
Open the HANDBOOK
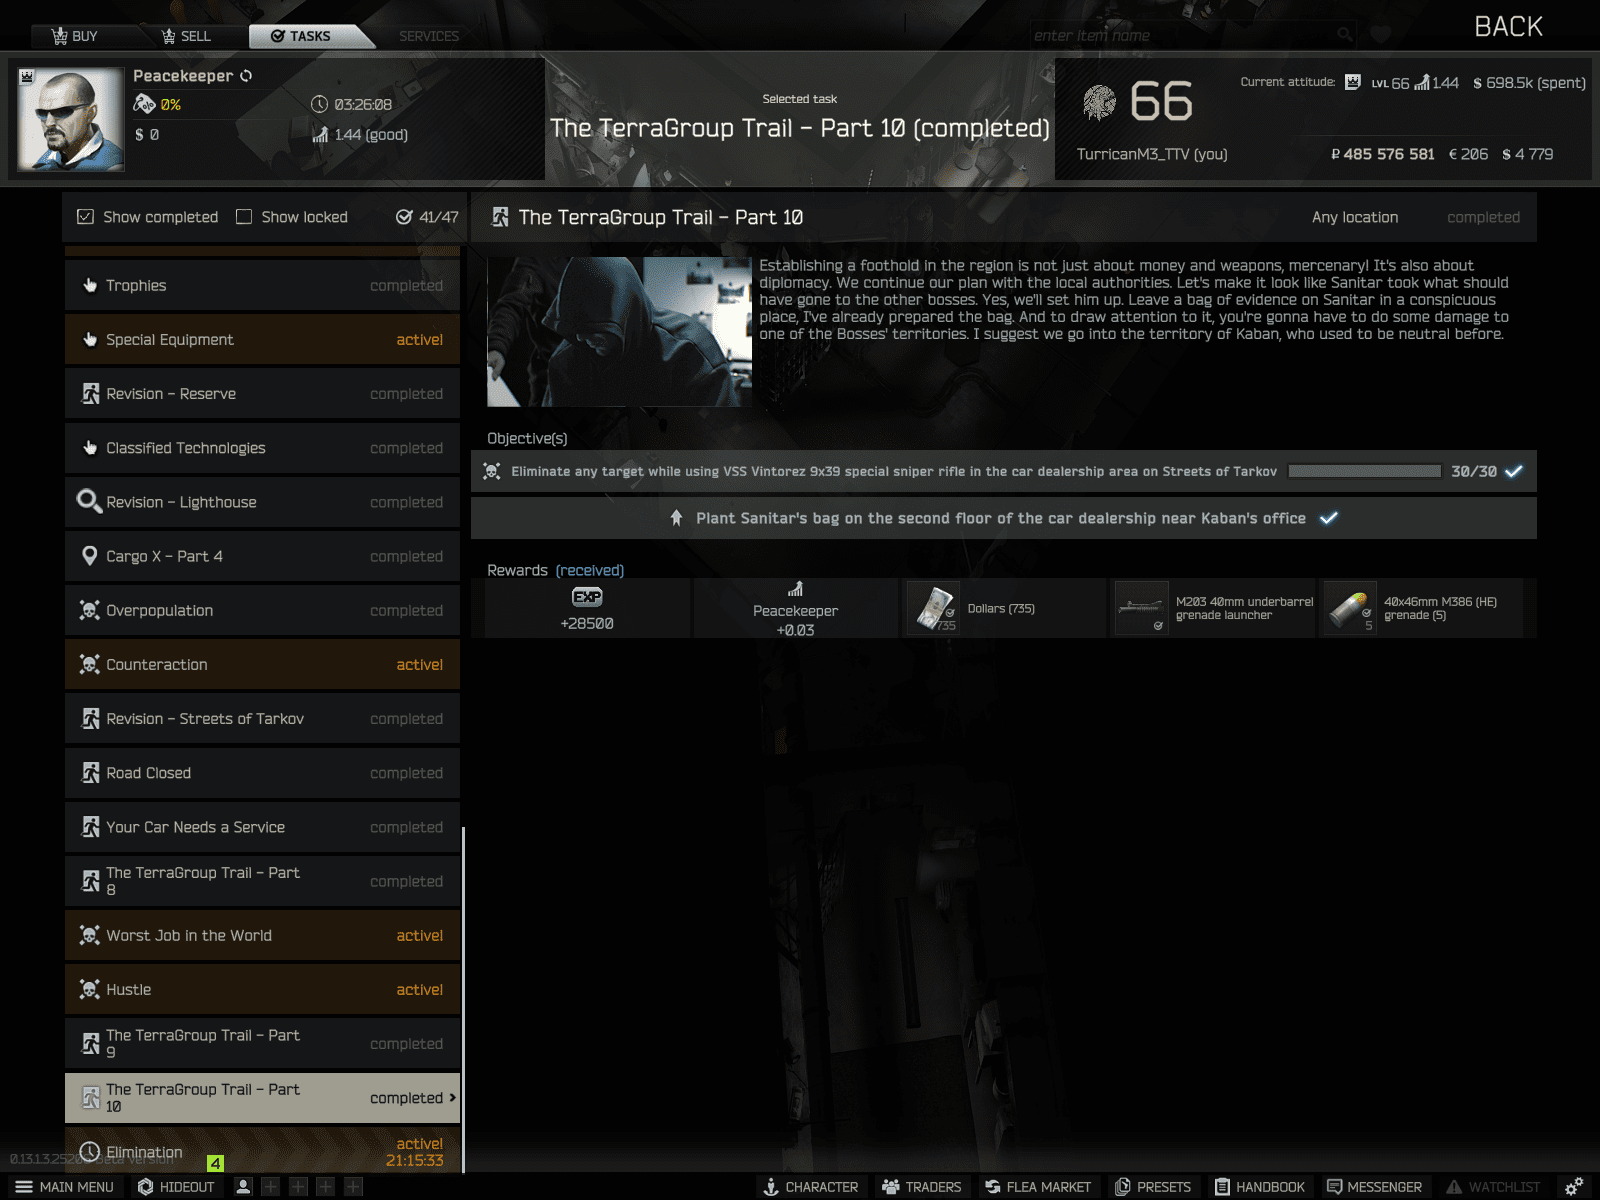click(1260, 1187)
